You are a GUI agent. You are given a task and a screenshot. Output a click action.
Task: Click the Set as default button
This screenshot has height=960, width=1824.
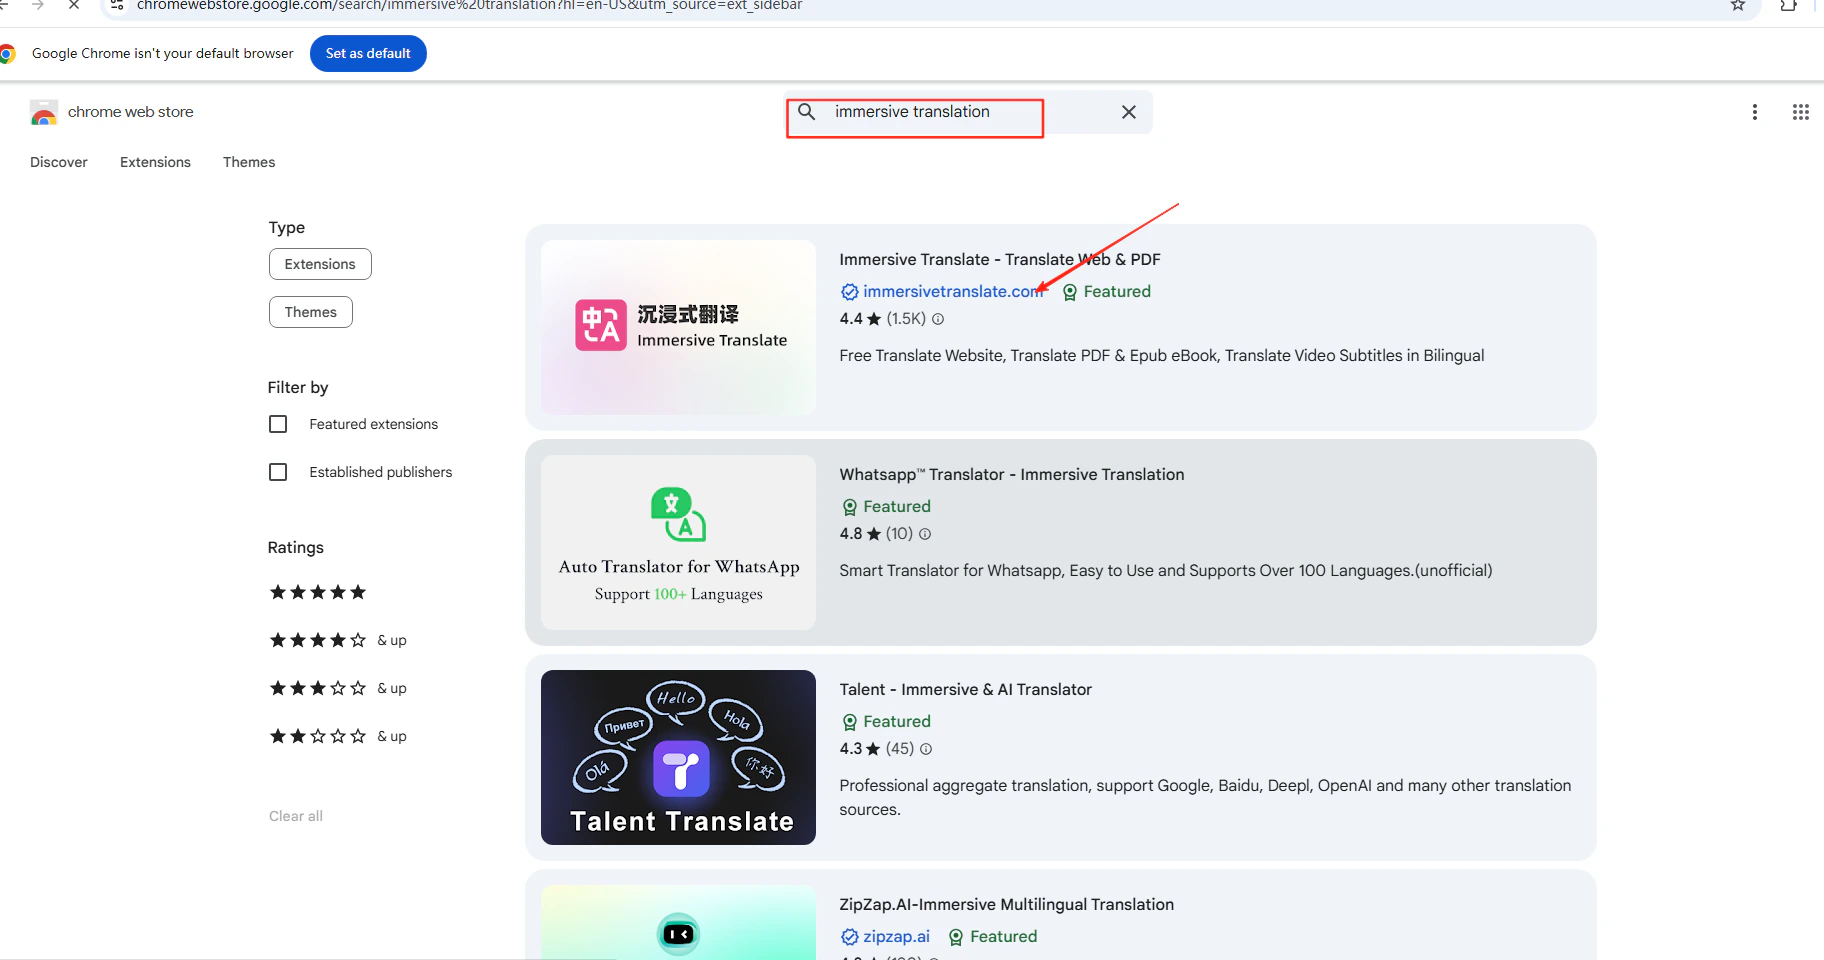click(x=368, y=53)
